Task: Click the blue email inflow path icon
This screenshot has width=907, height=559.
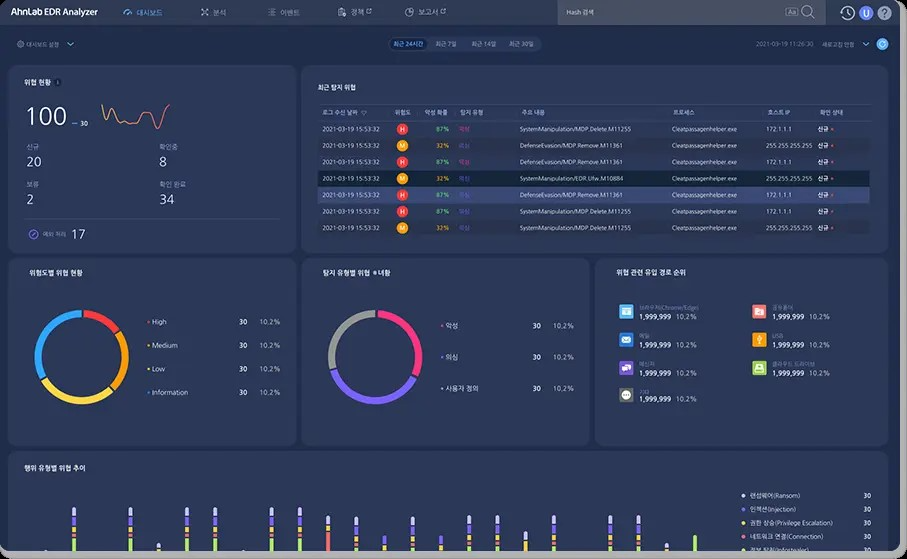Action: pyautogui.click(x=626, y=340)
